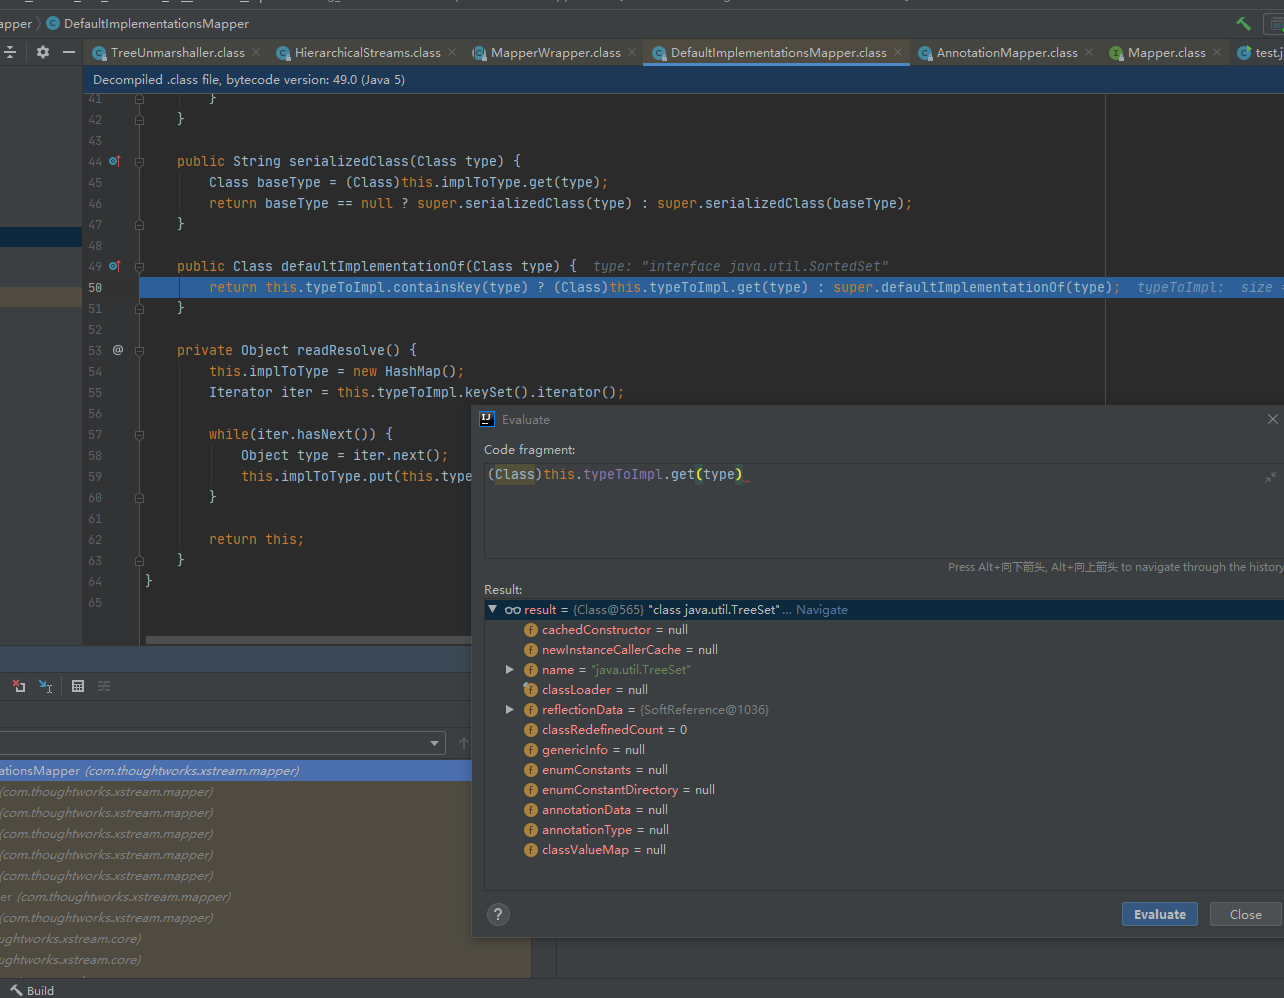The height and width of the screenshot is (998, 1284).
Task: Open the thread selection dropdown
Action: point(435,743)
